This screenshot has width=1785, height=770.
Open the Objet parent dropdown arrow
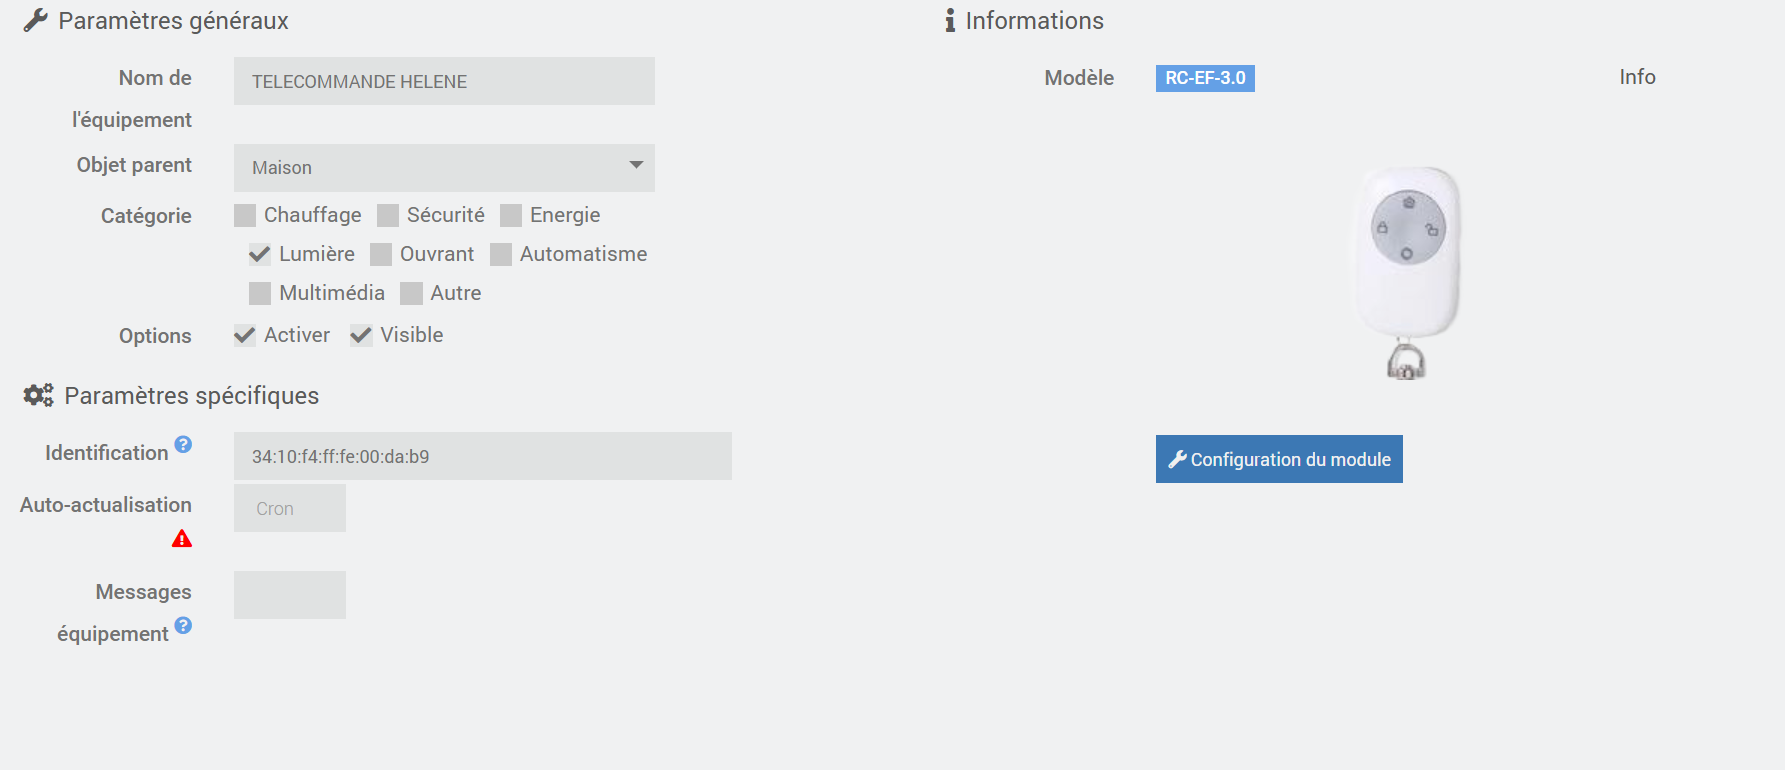(x=636, y=166)
